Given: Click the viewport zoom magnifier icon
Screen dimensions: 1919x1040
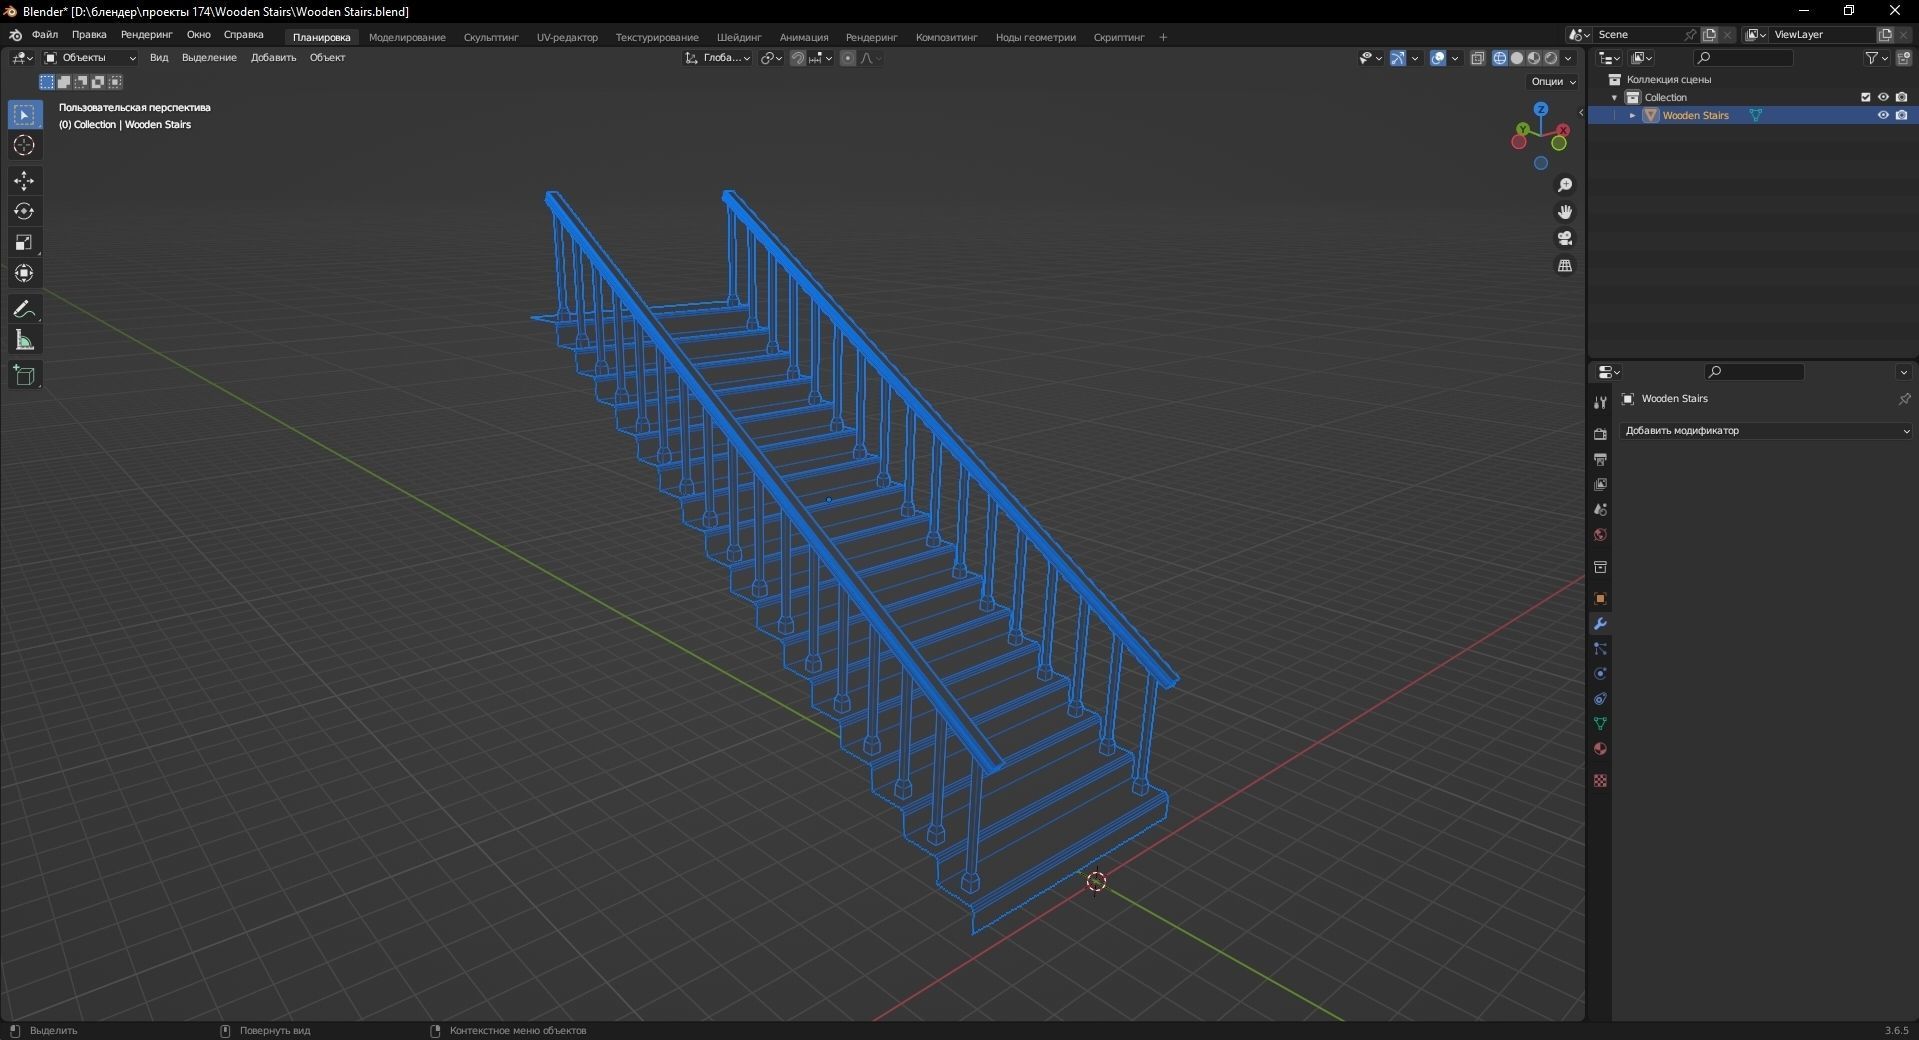Looking at the screenshot, I should coord(1565,185).
